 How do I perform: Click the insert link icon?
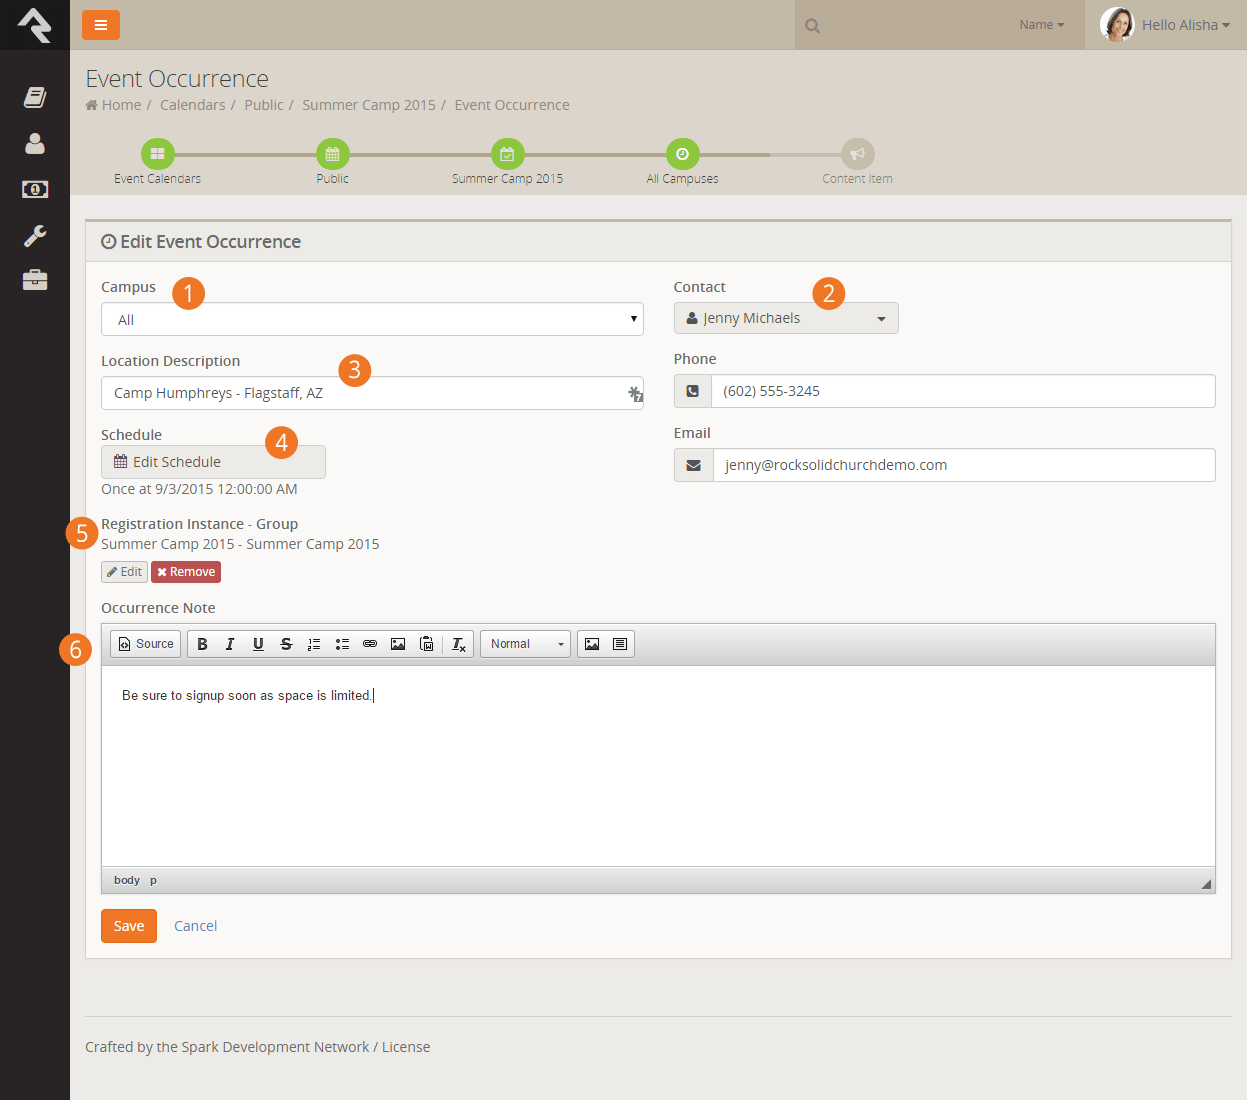point(370,644)
